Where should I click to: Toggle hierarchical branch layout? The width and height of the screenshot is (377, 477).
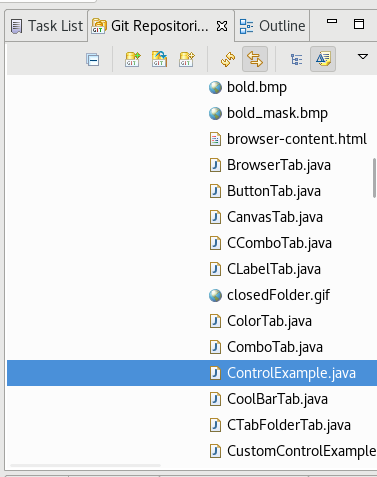(x=296, y=59)
